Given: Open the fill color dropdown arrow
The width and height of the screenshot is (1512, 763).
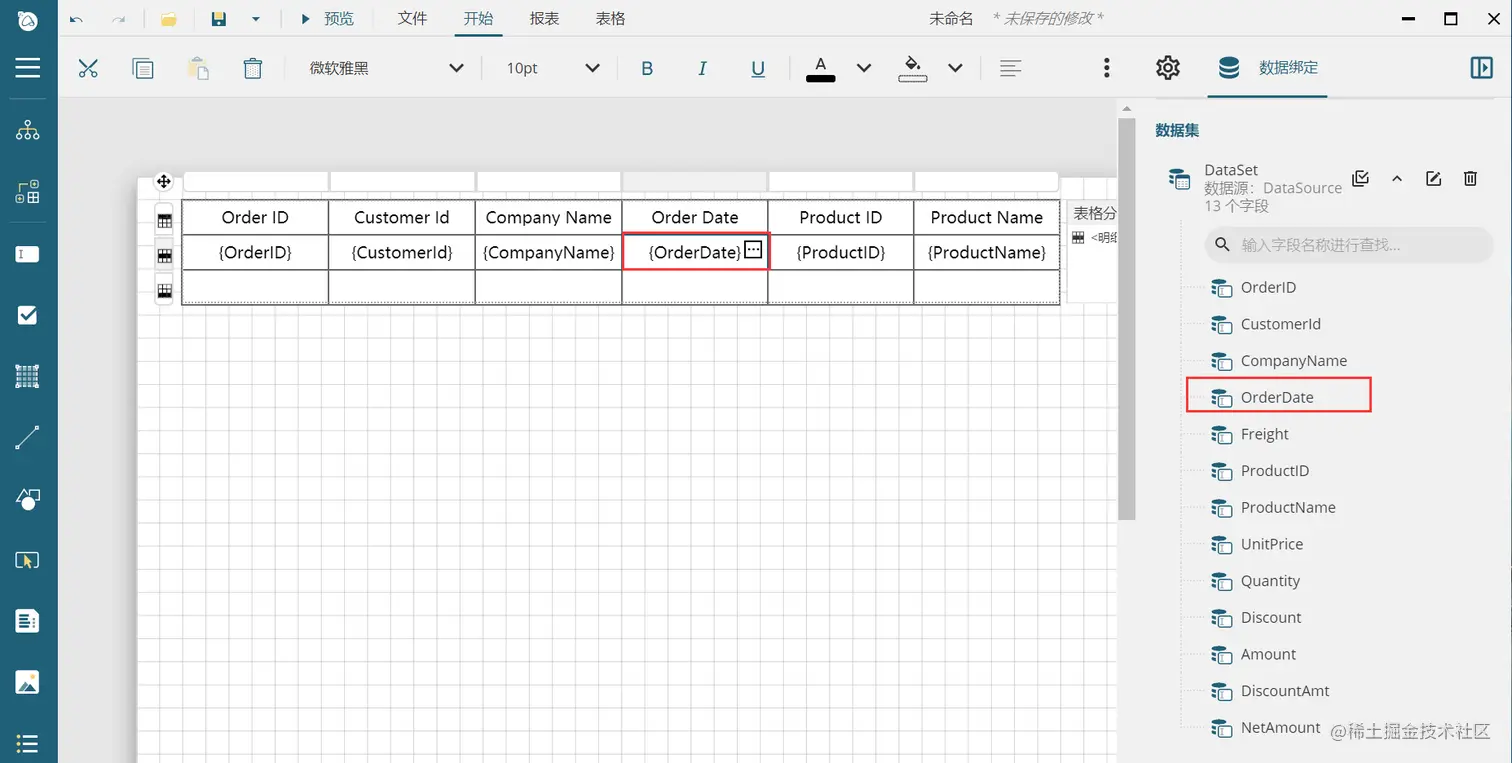Looking at the screenshot, I should [955, 68].
